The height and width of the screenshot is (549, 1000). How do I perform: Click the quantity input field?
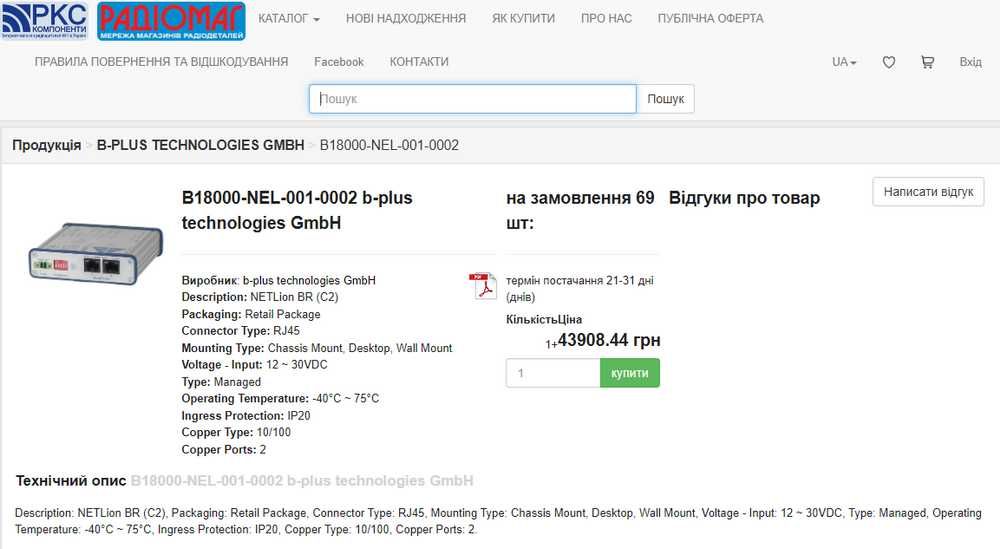553,373
